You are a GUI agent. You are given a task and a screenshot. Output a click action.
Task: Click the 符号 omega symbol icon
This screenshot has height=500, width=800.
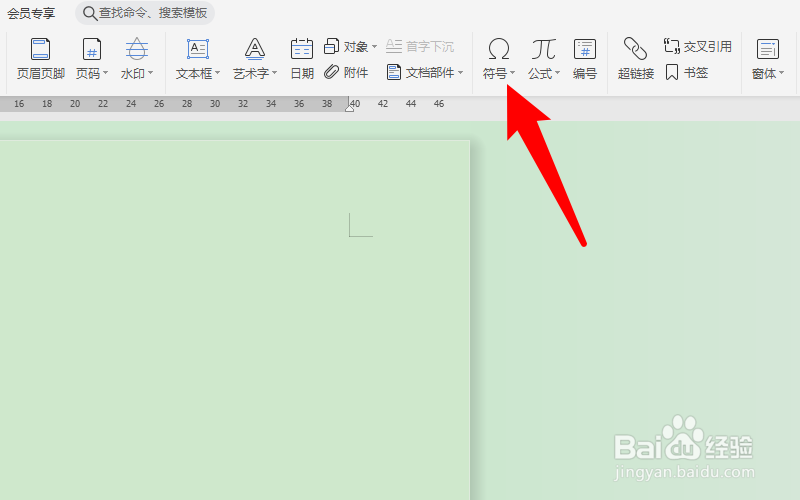pyautogui.click(x=498, y=49)
